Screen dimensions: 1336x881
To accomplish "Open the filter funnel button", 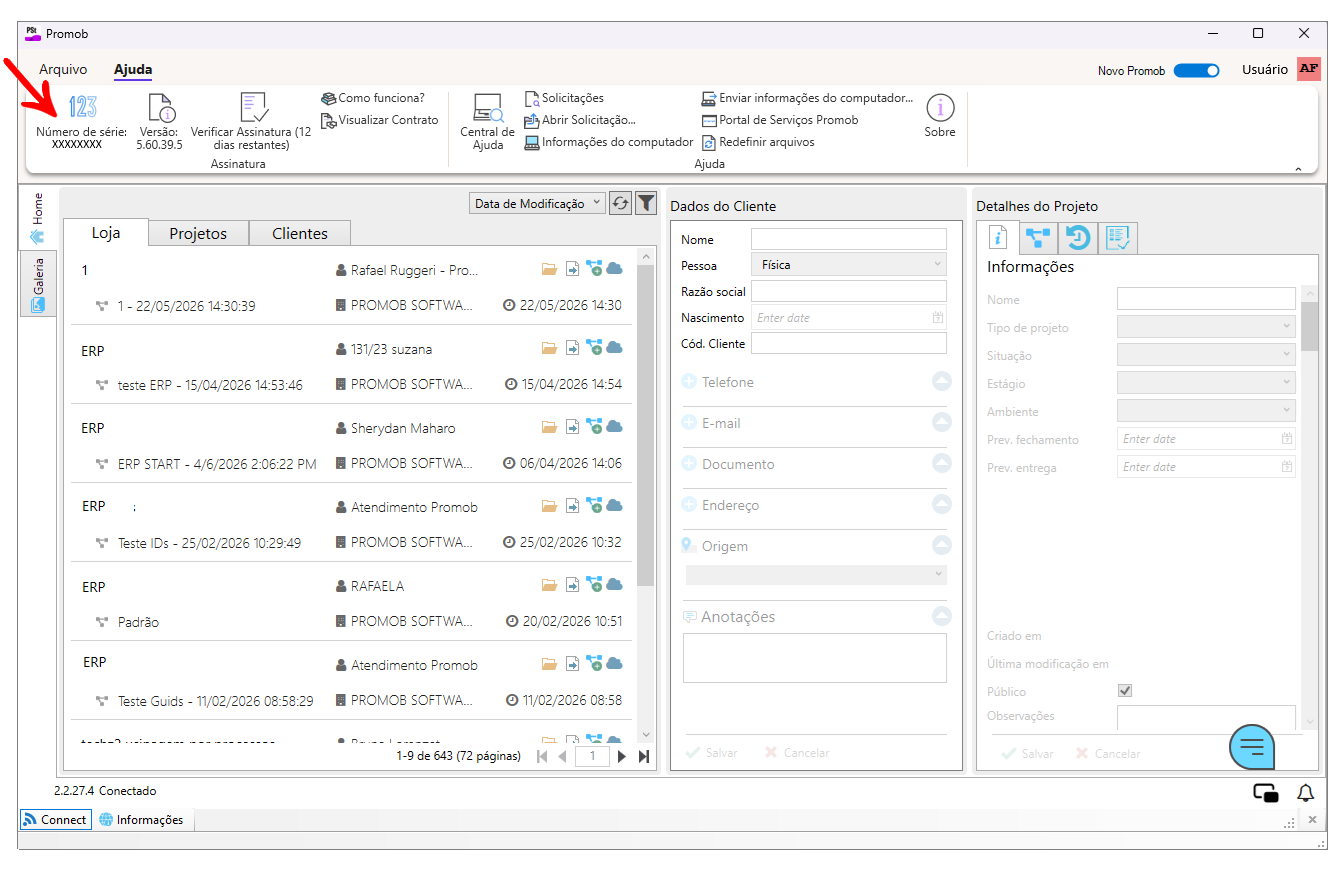I will pyautogui.click(x=646, y=203).
